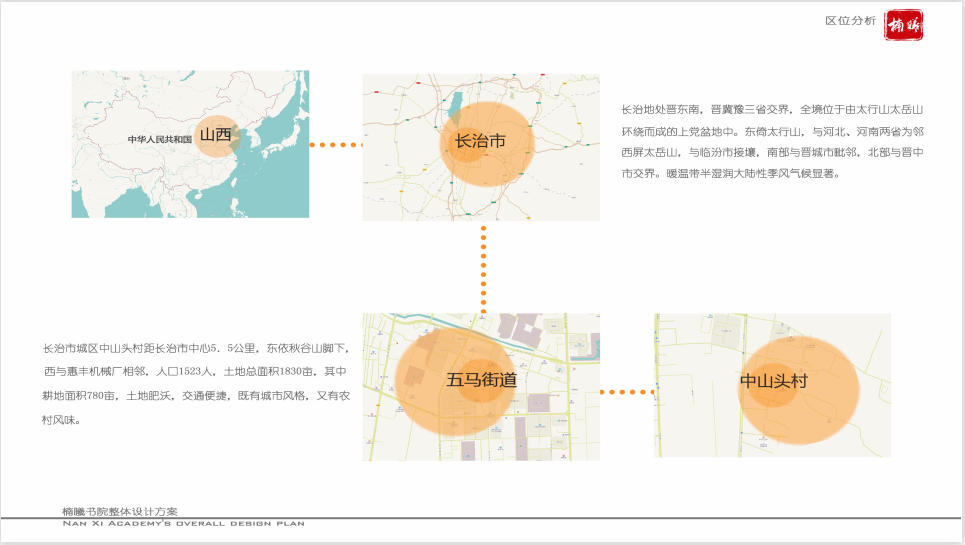This screenshot has width=965, height=545.
Task: Select vertical dotted connector below 长治市 map
Action: 484,266
